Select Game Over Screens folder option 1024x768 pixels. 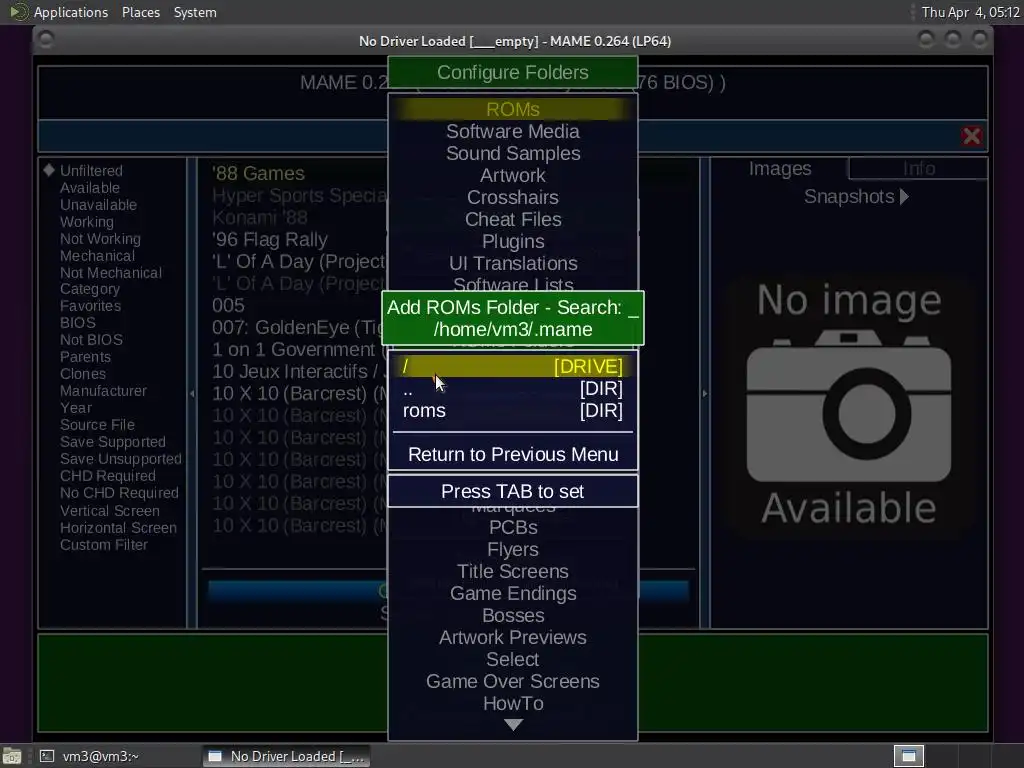[513, 681]
